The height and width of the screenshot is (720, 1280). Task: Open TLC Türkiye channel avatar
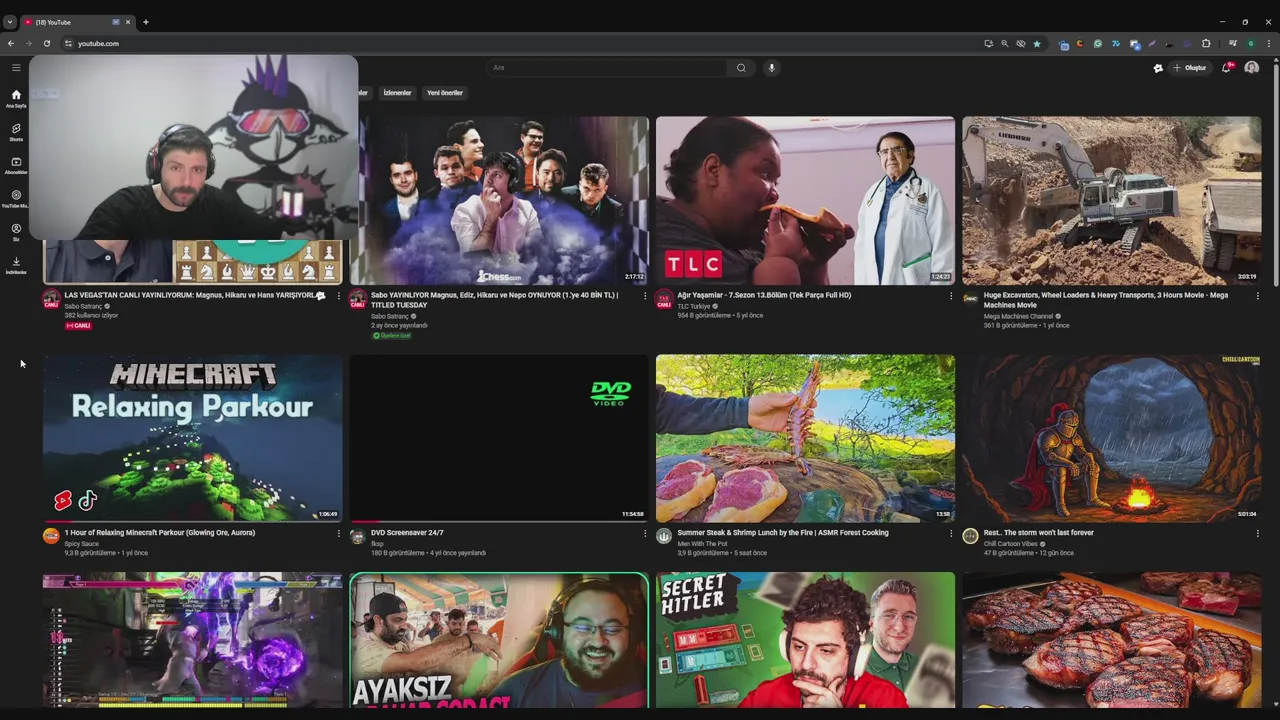[x=664, y=300]
